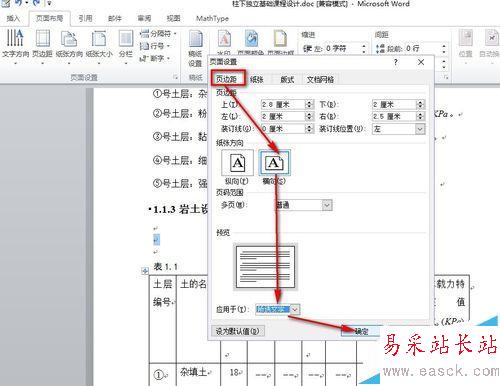Click the 右 right margin input field
Screen dimensions: 500x386
pos(394,116)
